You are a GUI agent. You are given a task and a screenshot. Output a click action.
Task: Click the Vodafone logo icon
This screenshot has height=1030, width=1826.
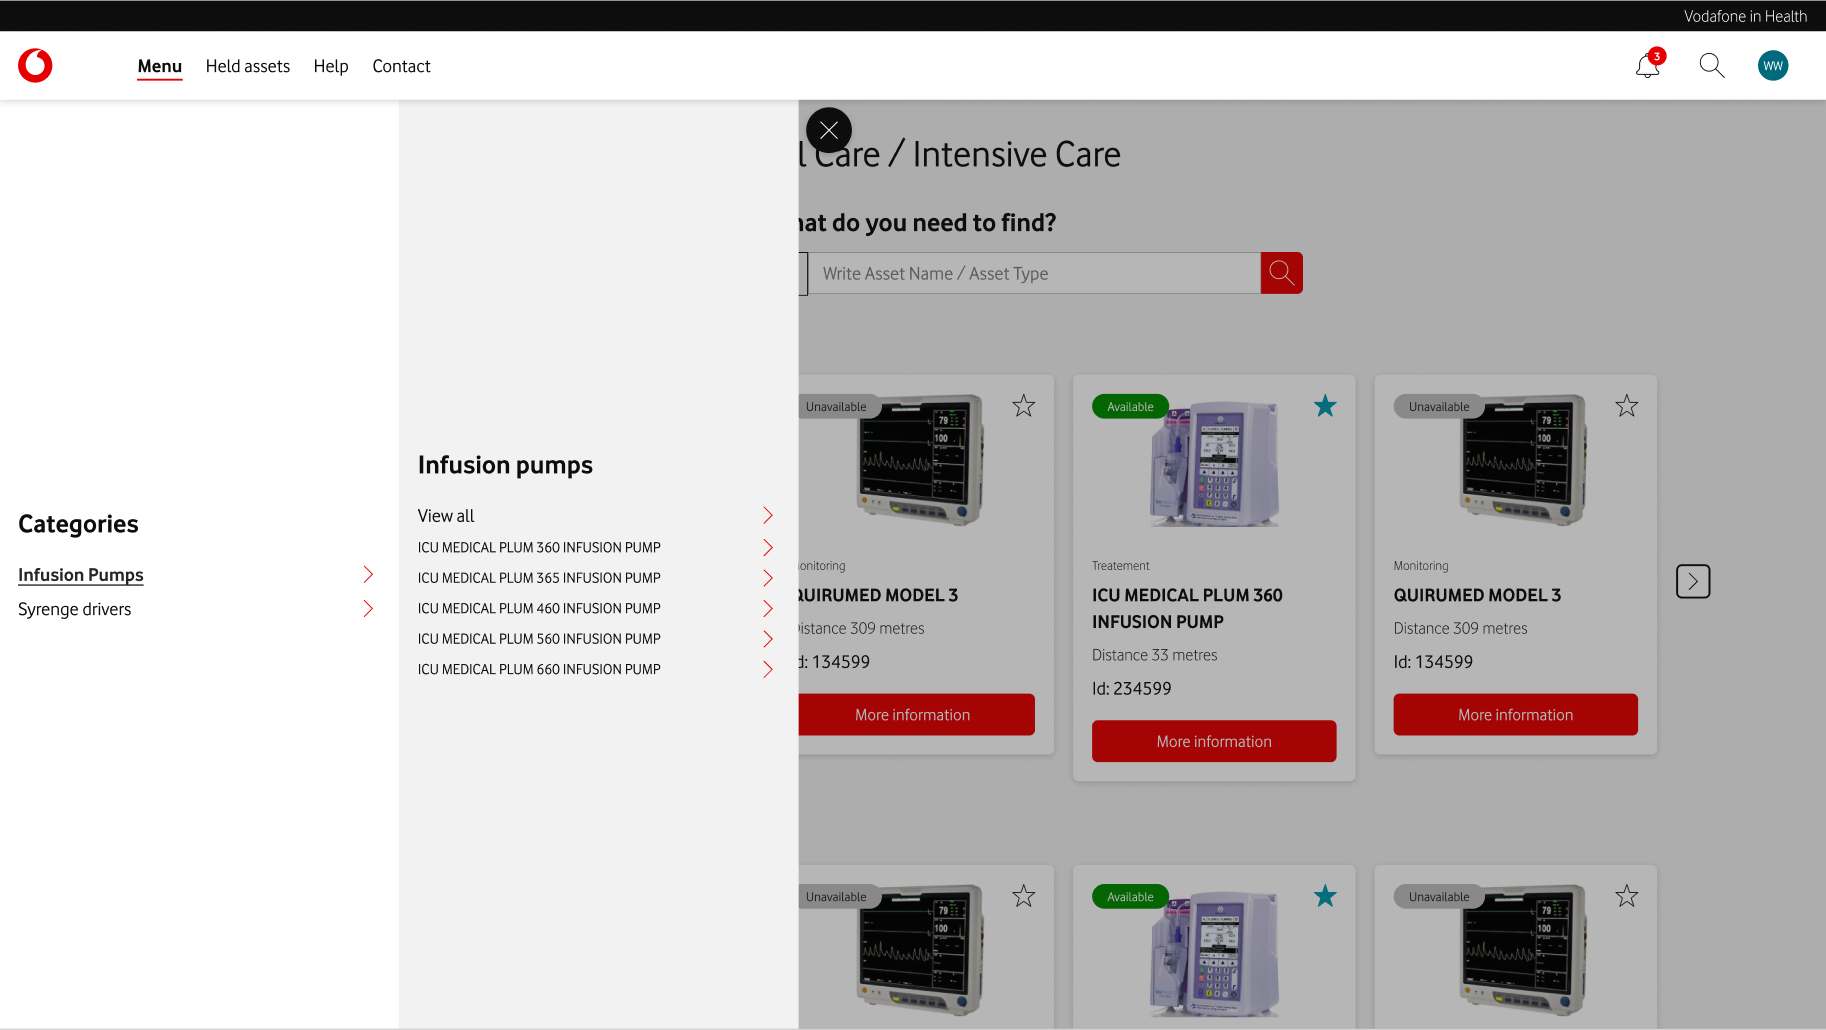pyautogui.click(x=35, y=66)
